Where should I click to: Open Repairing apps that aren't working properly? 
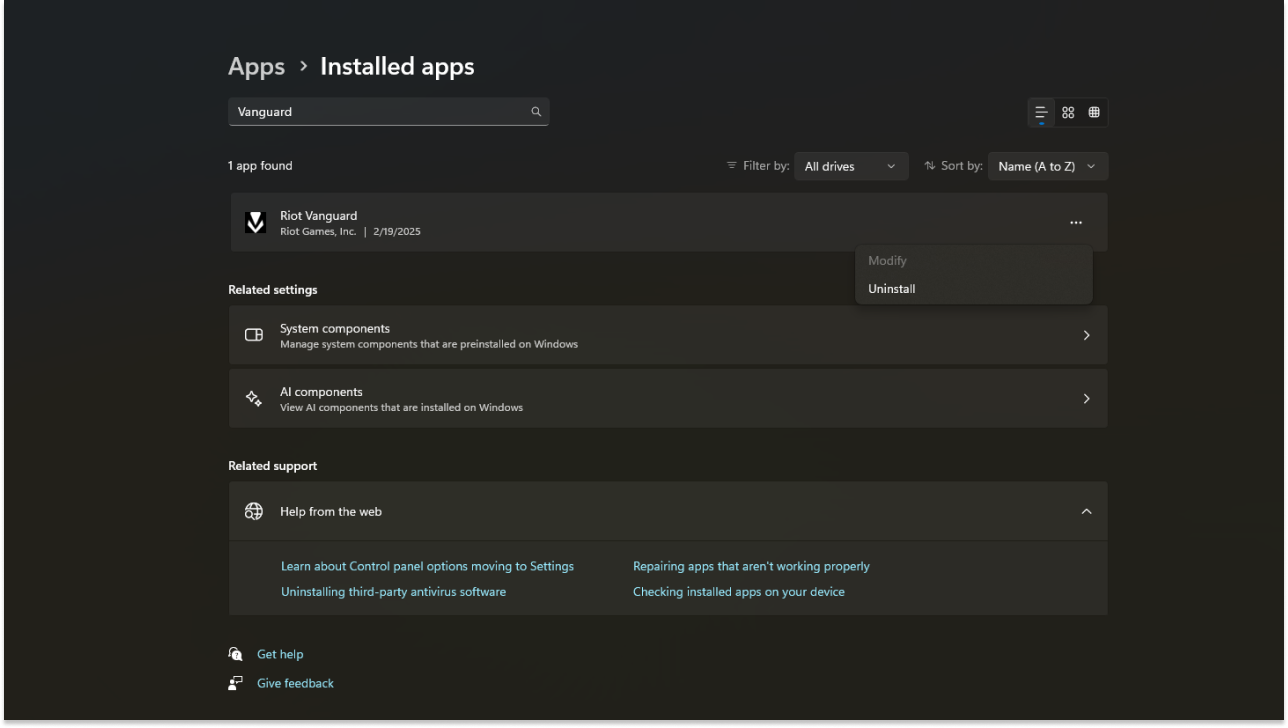751,566
